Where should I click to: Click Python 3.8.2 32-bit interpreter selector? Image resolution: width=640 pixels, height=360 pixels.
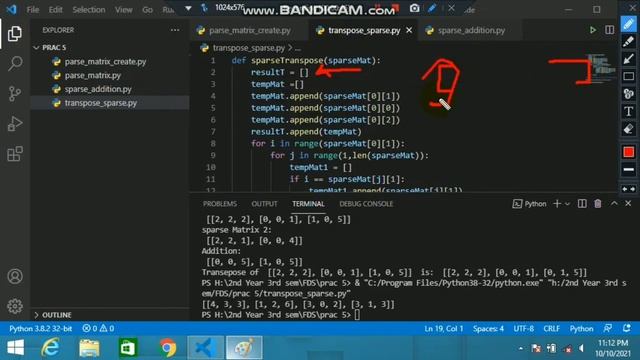[x=40, y=329]
